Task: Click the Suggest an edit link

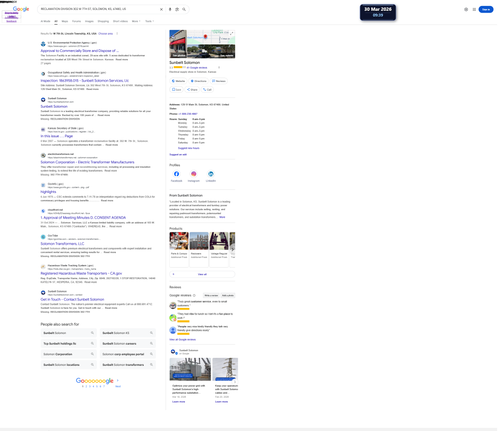Action: coord(178,155)
